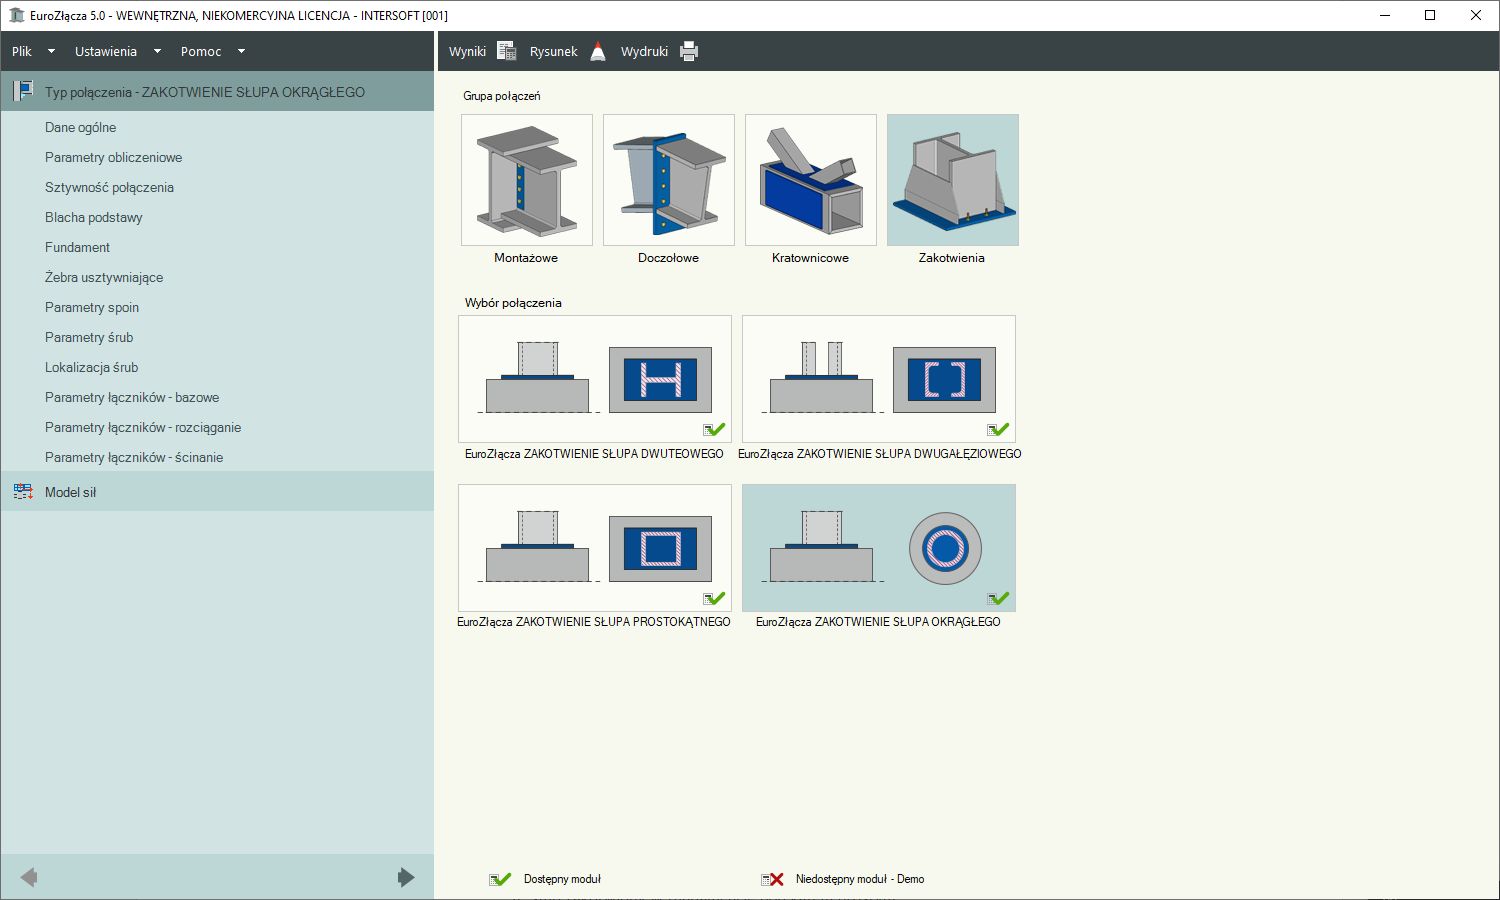Open the Ustawienia menu
Screen dimensions: 1500x900
tap(105, 51)
